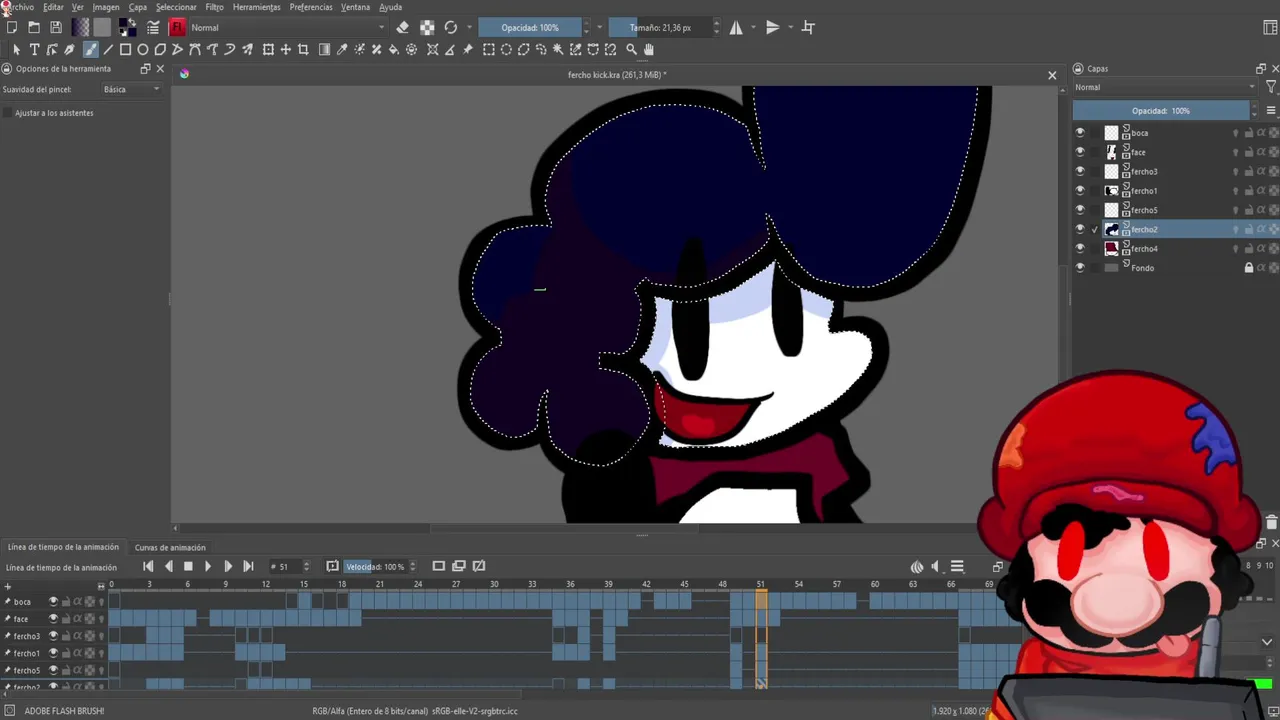
Task: Hide the fercho3 layer in Capas
Action: [x=1079, y=171]
